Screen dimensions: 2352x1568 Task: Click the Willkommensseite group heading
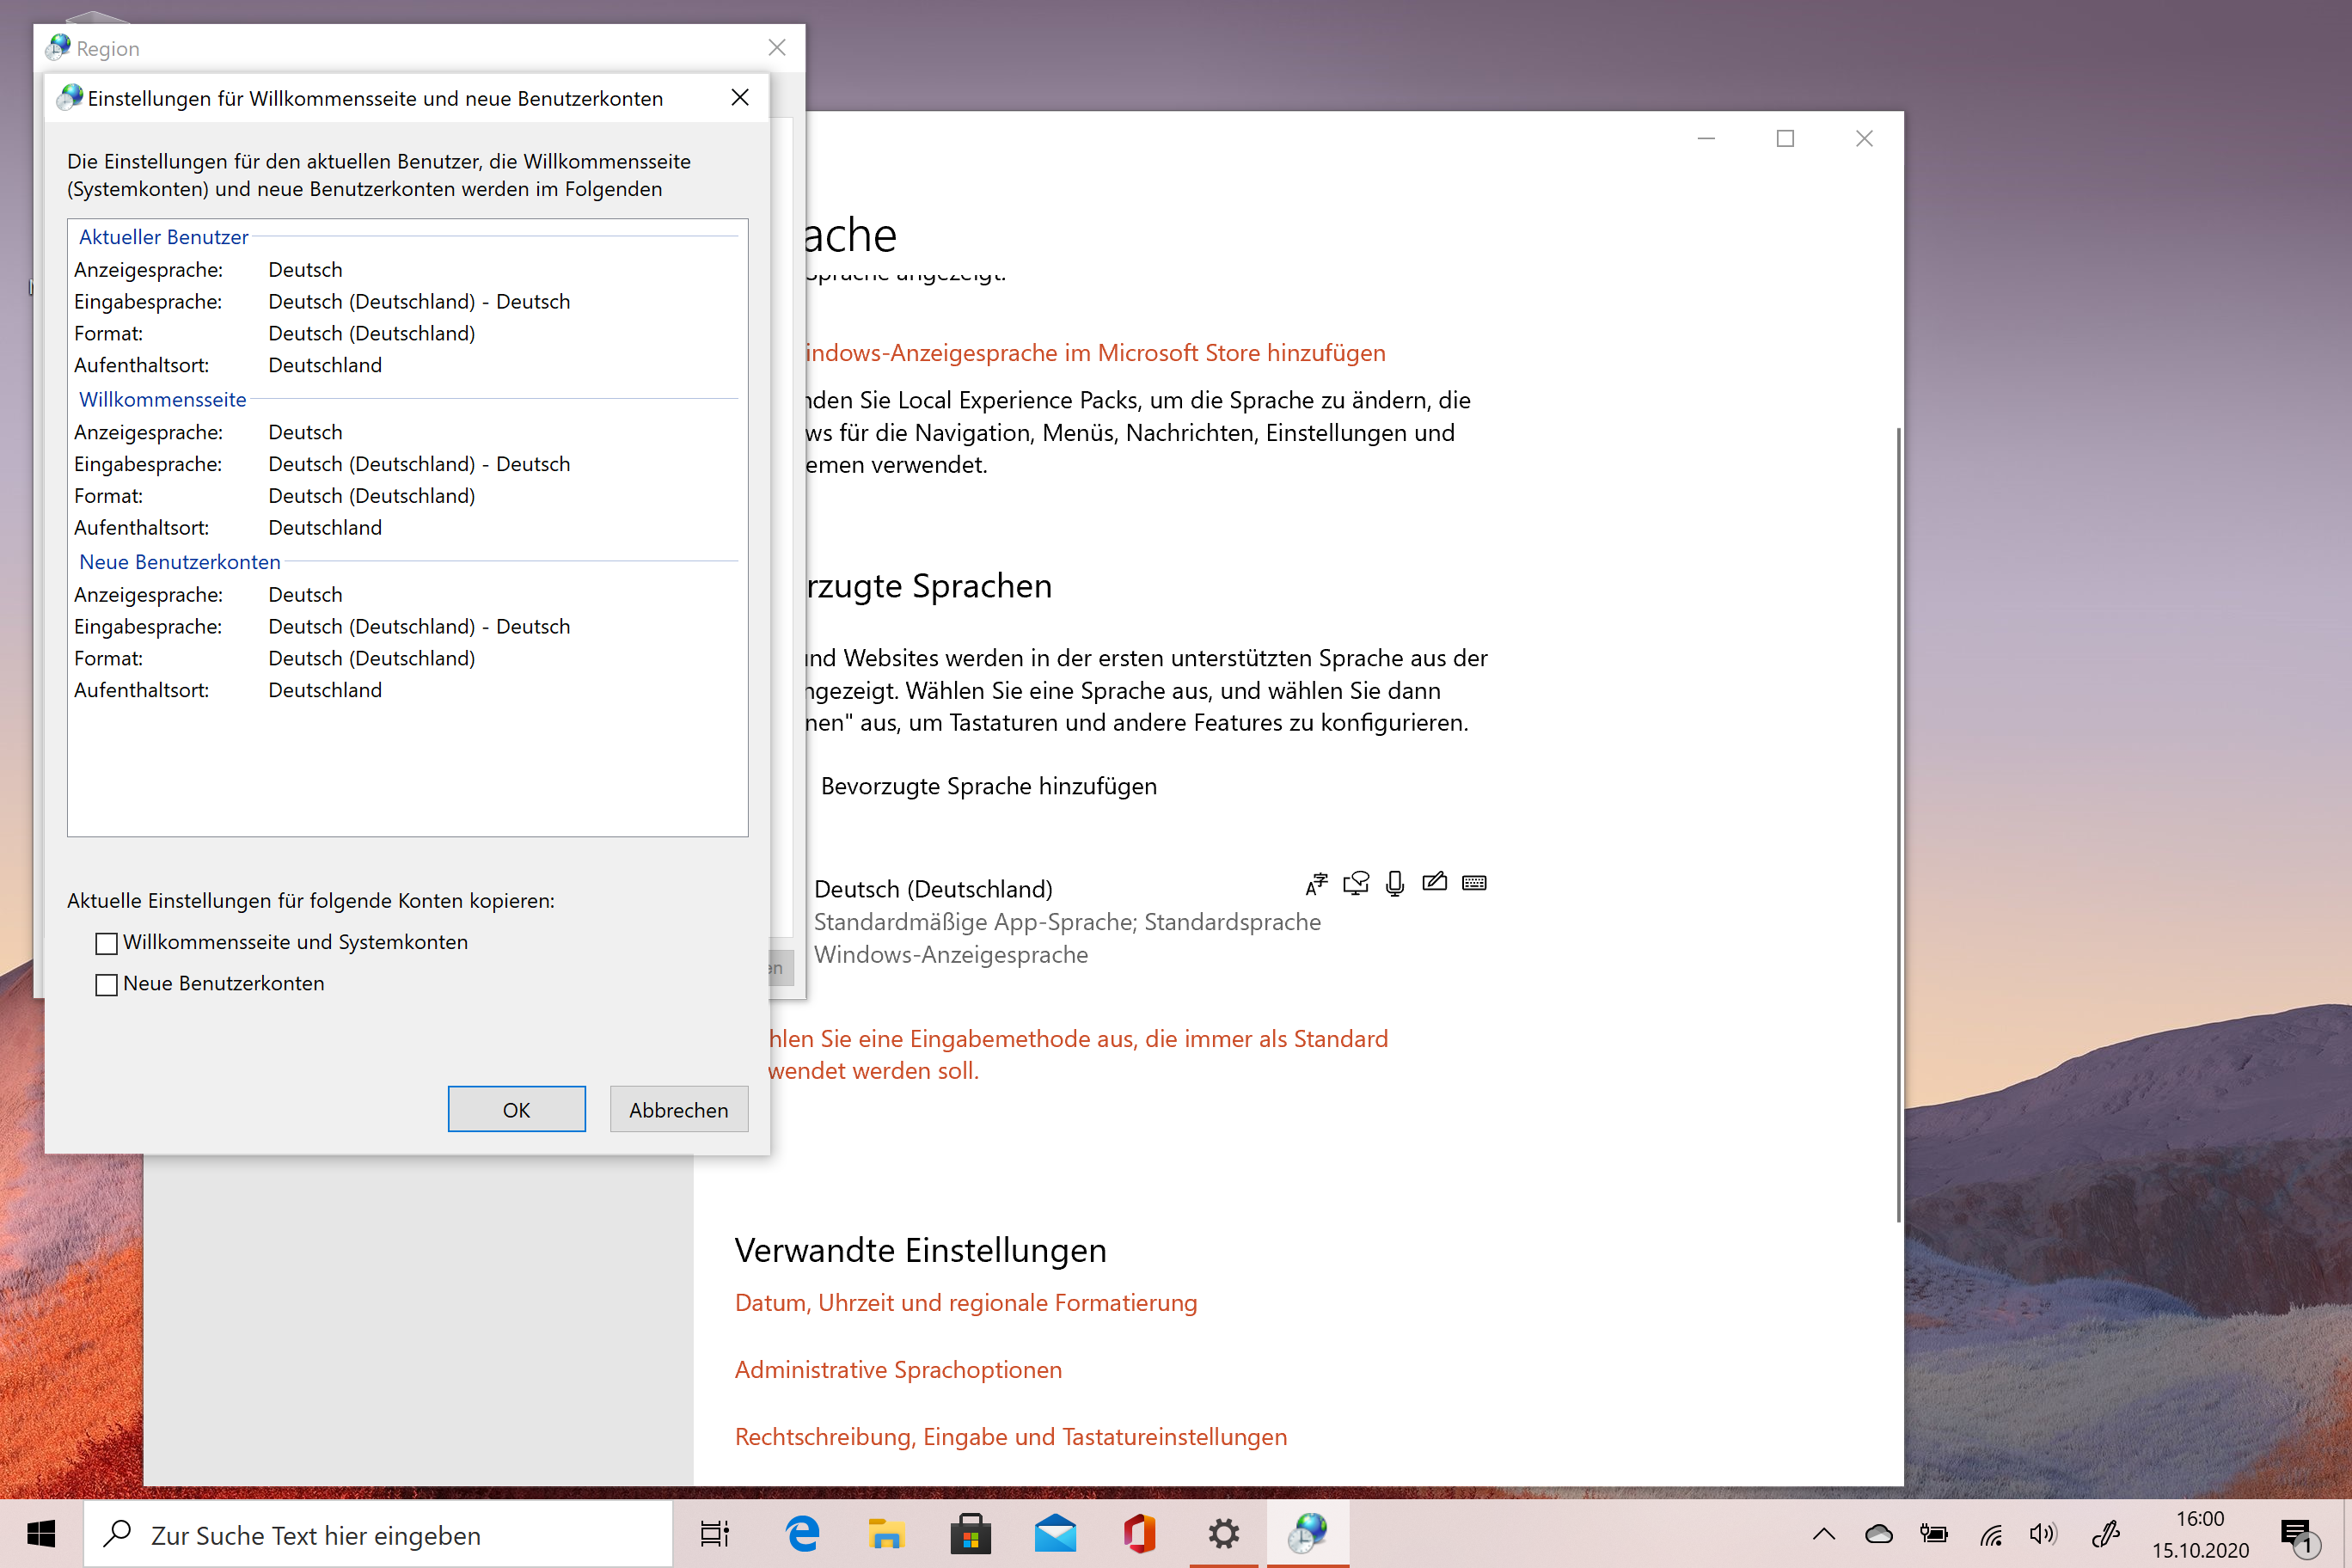click(162, 399)
